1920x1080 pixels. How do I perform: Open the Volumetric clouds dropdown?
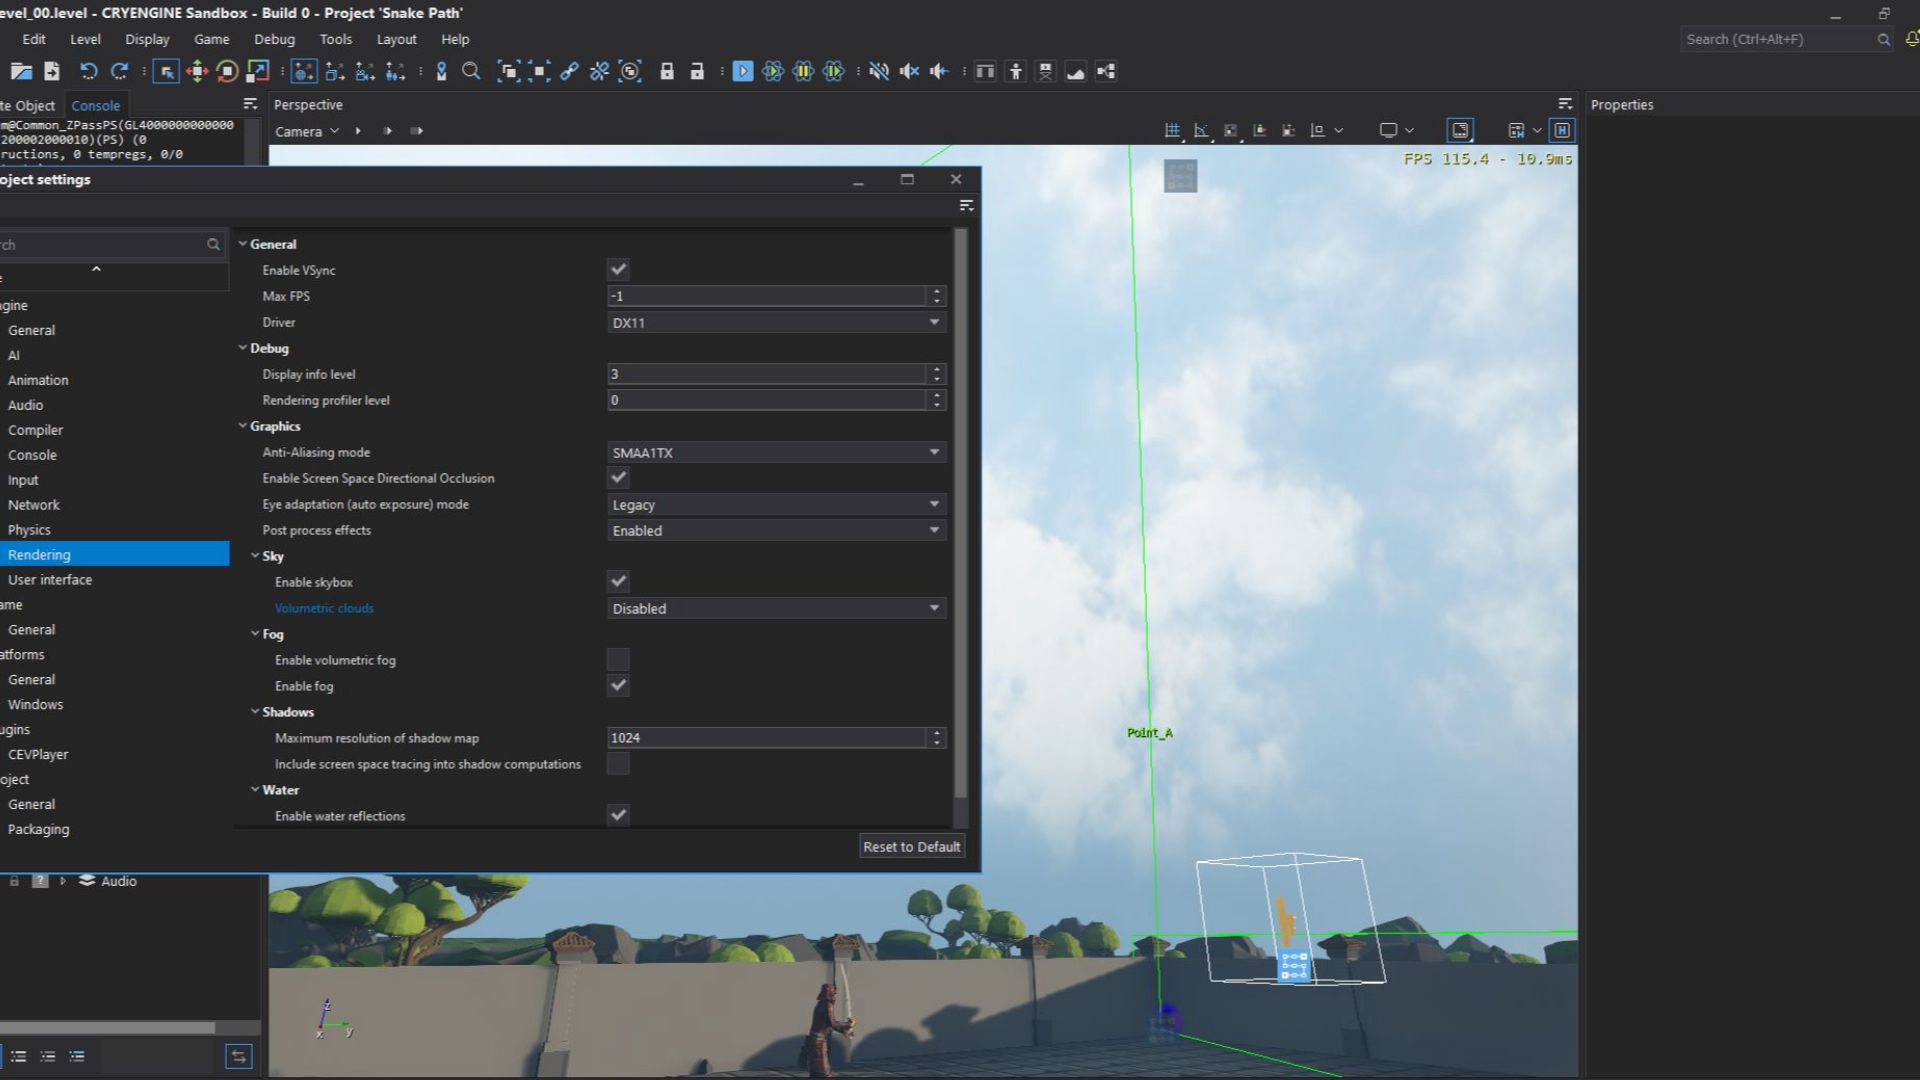pos(775,608)
